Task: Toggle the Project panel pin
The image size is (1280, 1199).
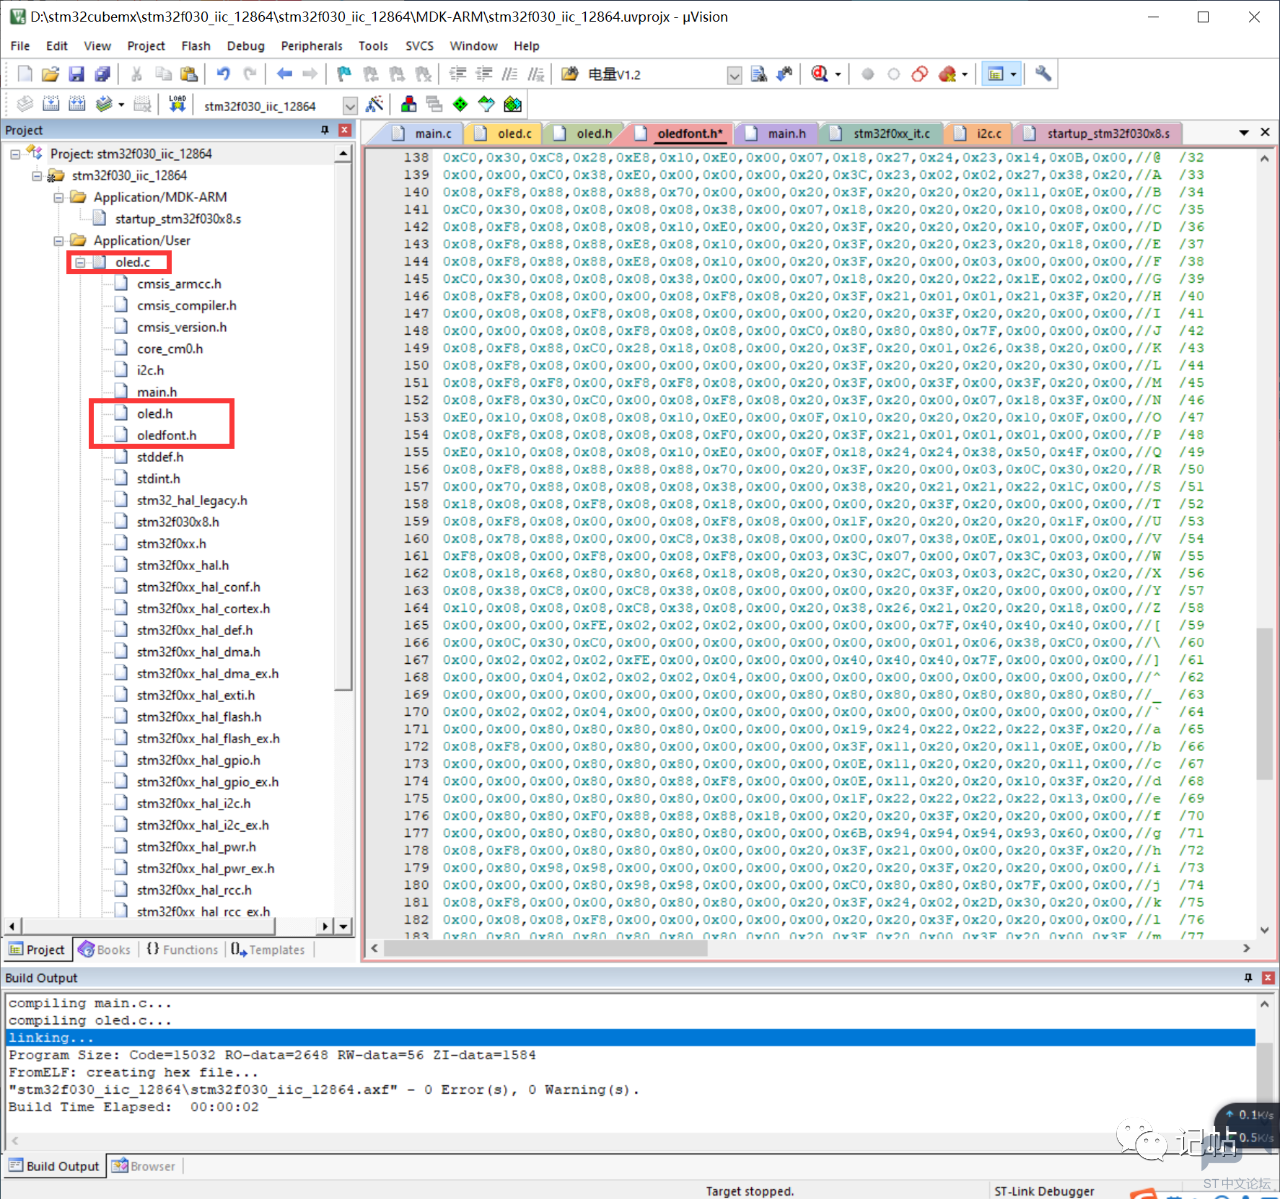Action: (324, 130)
